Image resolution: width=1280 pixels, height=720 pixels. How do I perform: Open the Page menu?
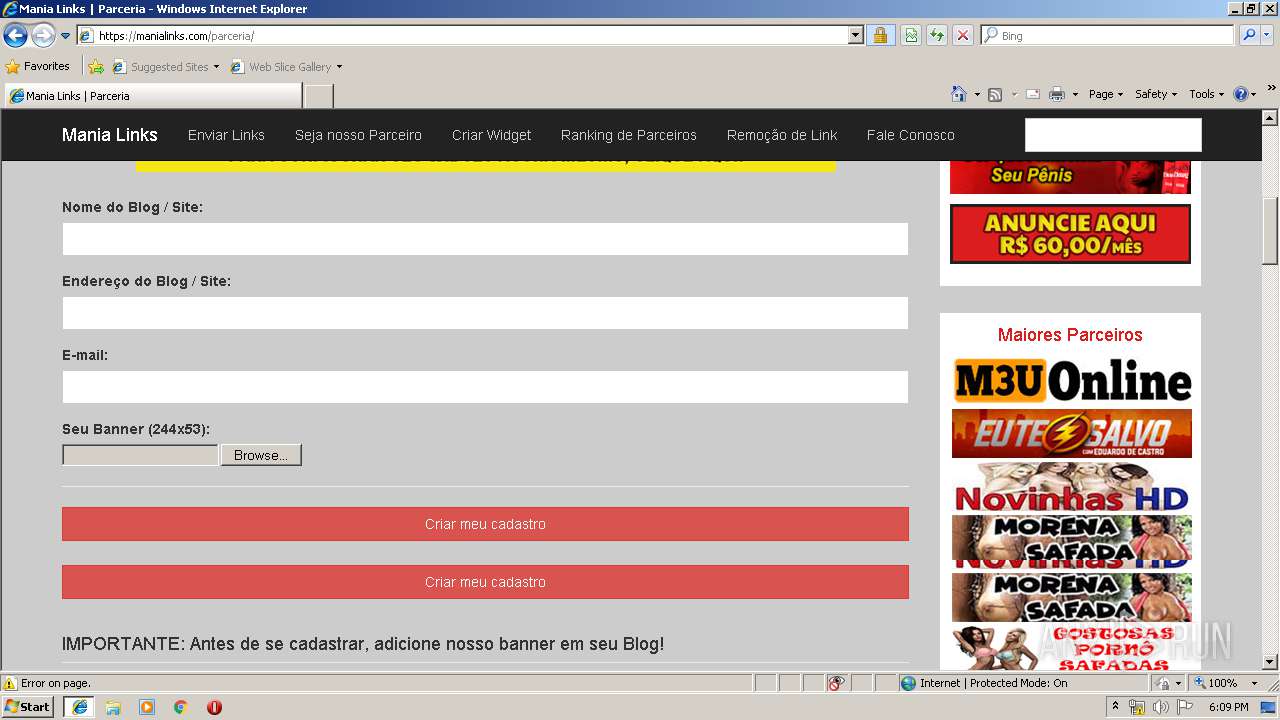click(1106, 94)
